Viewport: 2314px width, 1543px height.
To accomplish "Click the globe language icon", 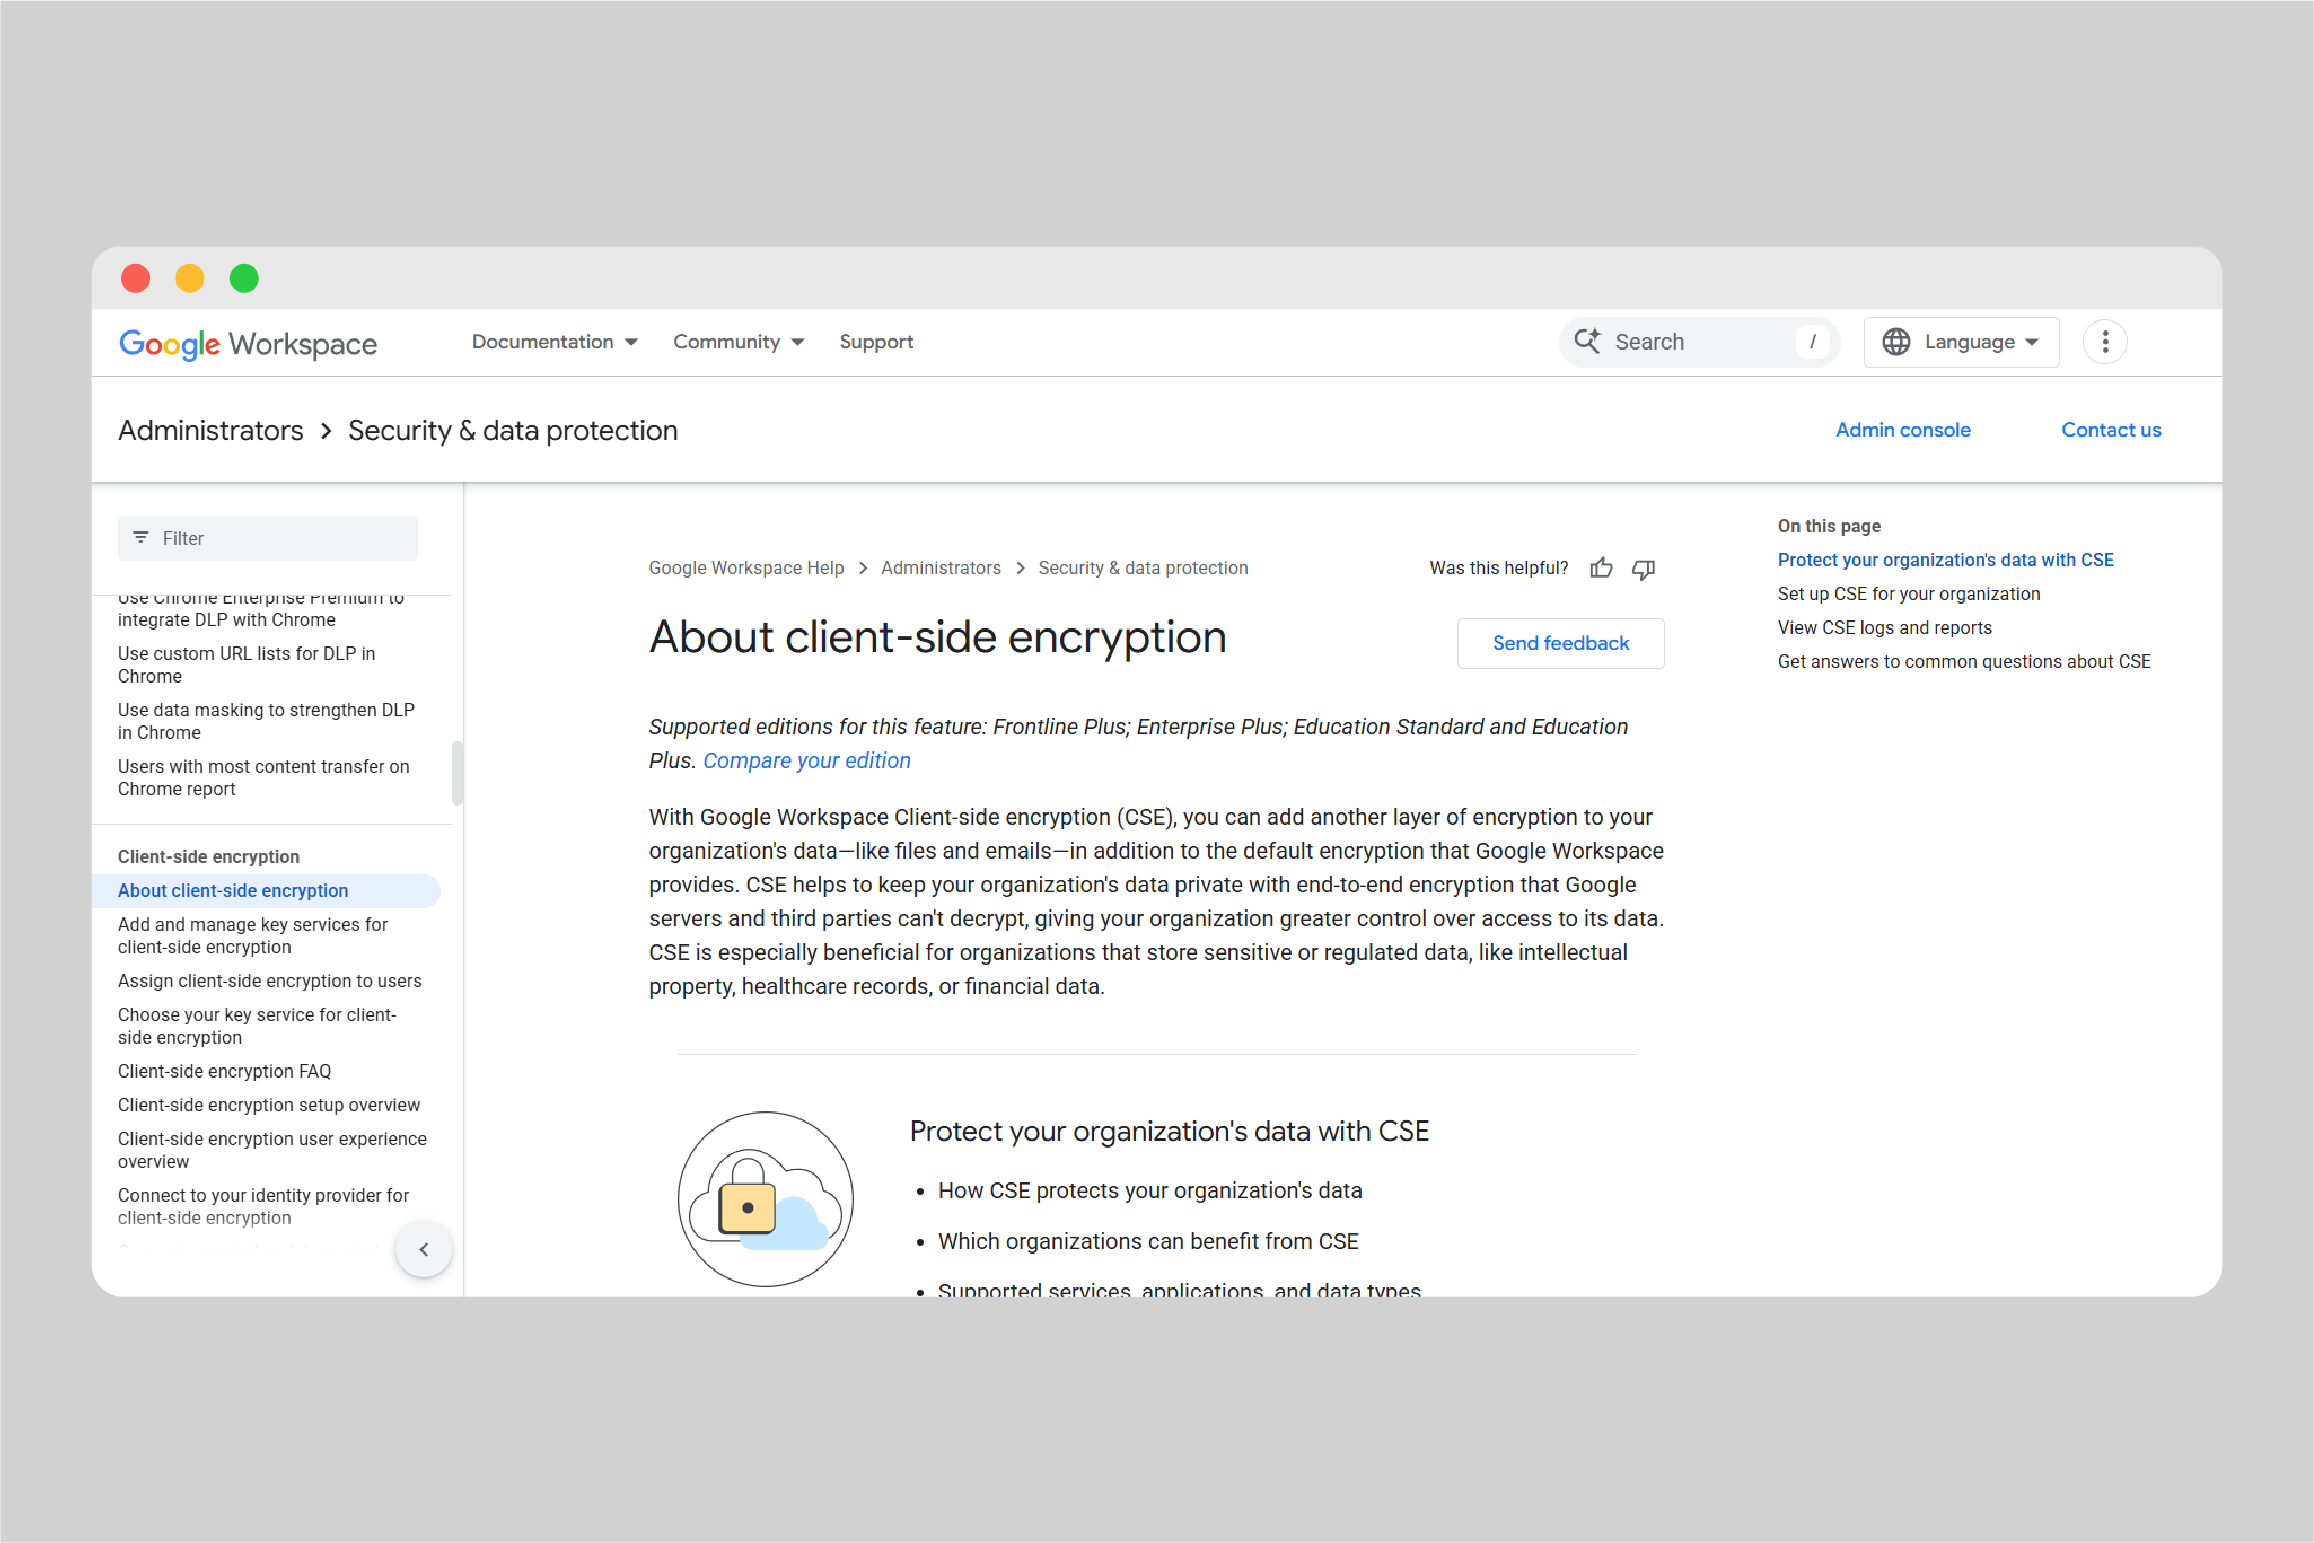I will (x=1896, y=342).
